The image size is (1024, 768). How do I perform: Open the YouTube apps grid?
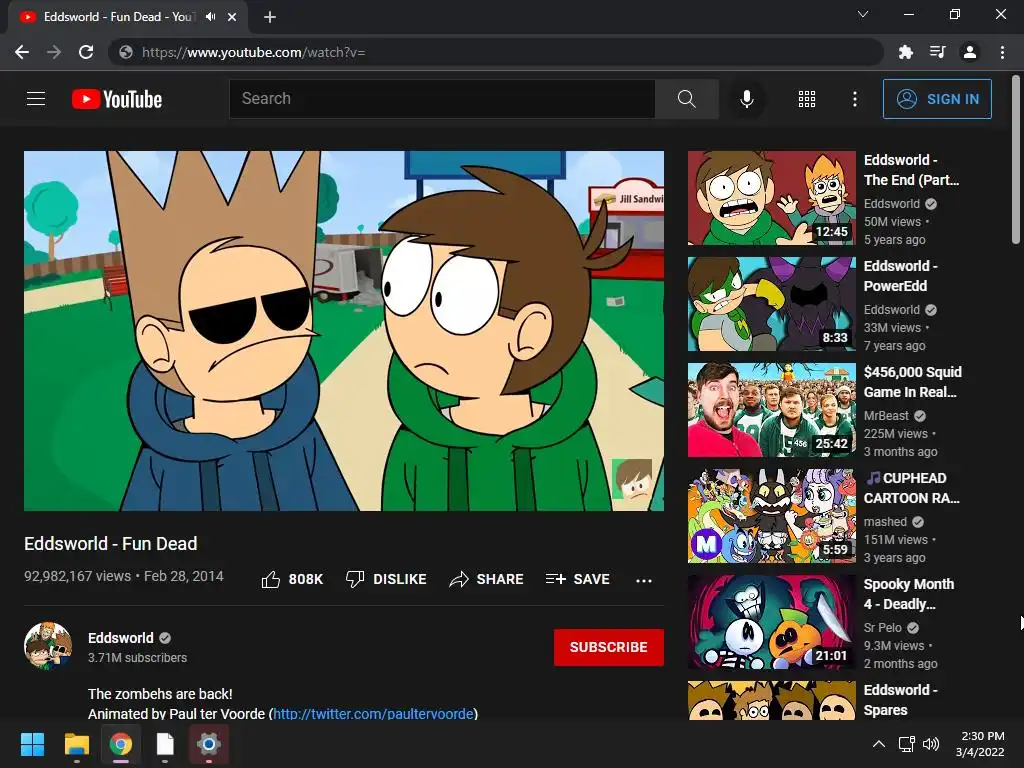click(x=807, y=99)
